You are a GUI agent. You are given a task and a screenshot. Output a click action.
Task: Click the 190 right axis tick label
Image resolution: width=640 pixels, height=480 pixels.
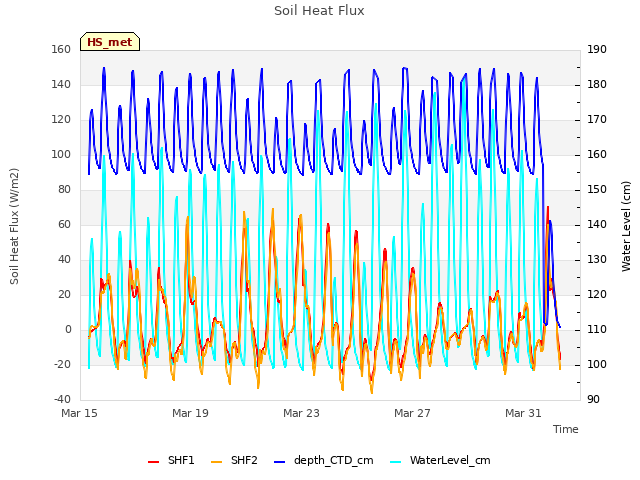point(597,50)
